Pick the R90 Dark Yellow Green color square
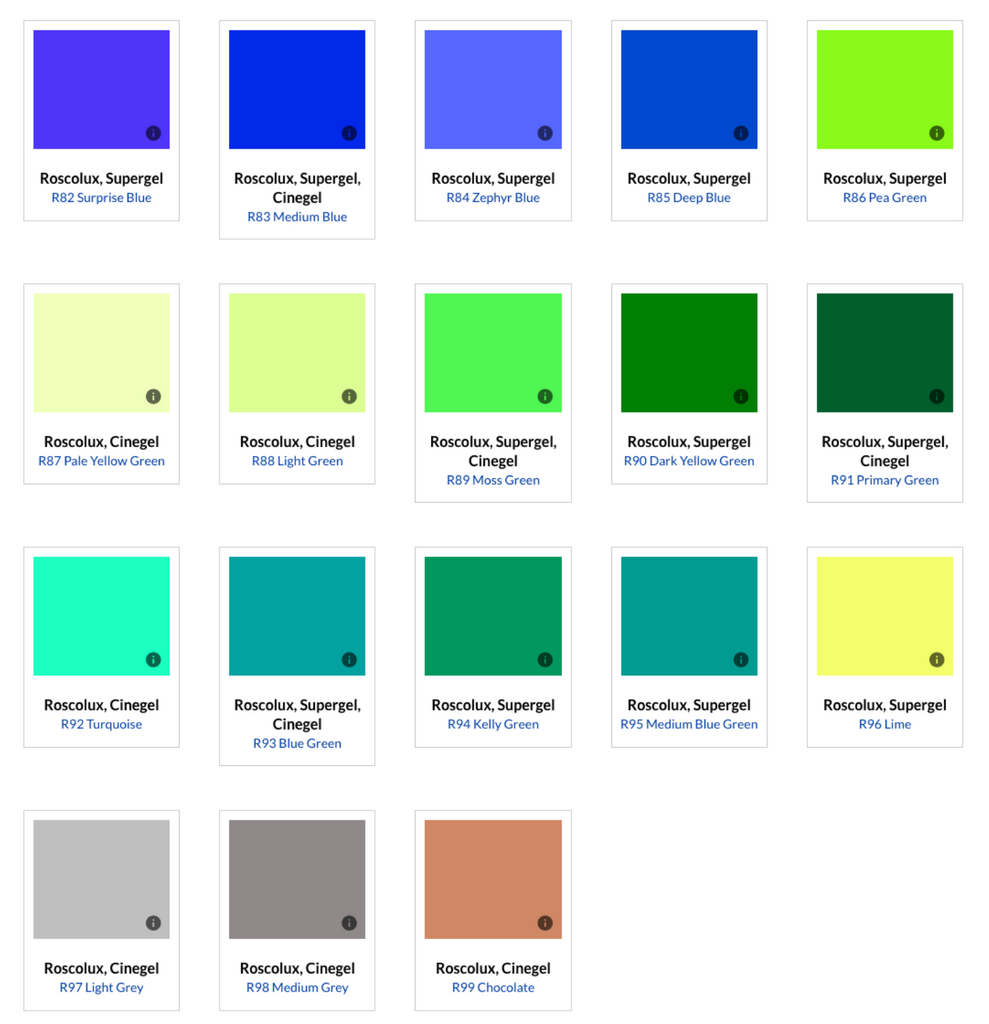Viewport: 989px width, 1024px height. (688, 352)
